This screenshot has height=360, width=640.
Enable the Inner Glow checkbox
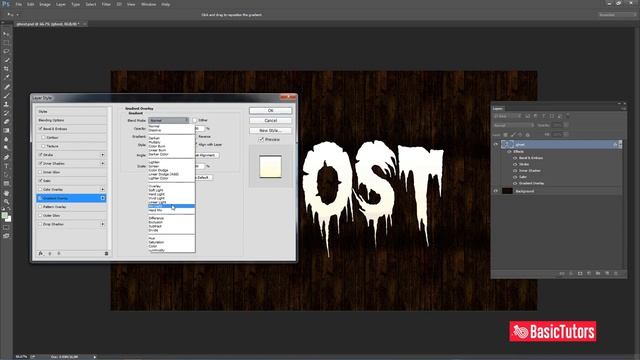(x=40, y=172)
